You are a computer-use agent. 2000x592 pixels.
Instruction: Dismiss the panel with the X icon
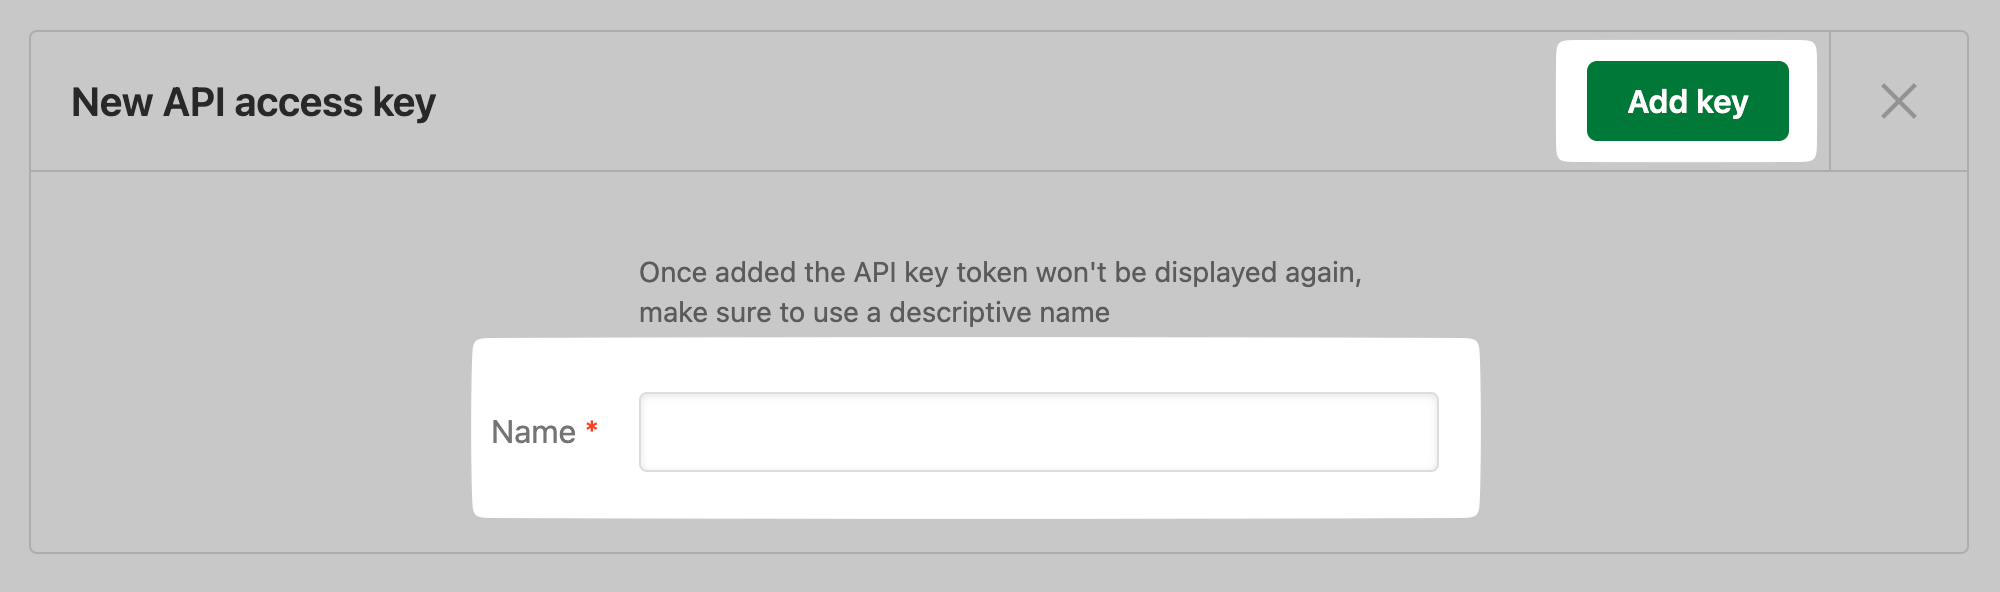tap(1898, 101)
